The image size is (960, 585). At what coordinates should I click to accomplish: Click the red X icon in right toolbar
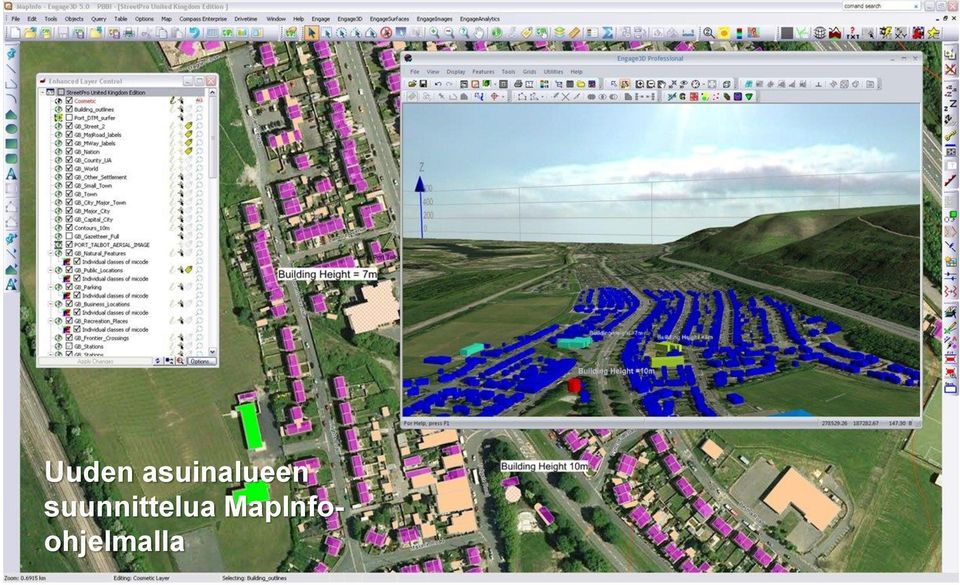pos(950,69)
